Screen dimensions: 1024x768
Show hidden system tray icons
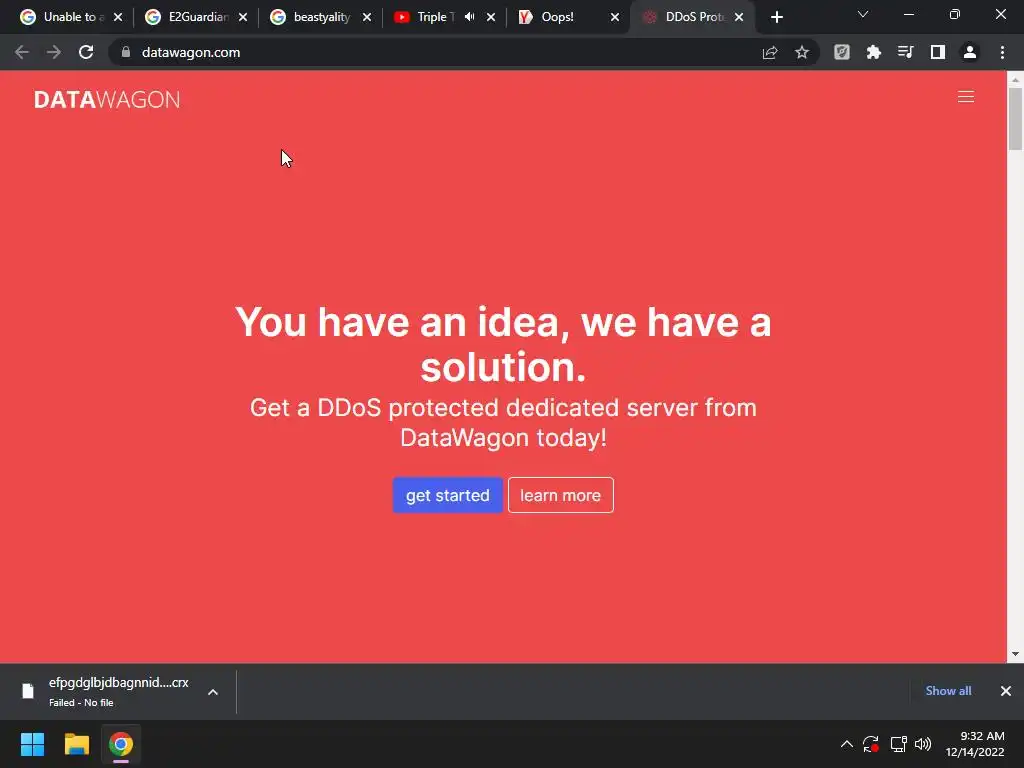coord(846,744)
